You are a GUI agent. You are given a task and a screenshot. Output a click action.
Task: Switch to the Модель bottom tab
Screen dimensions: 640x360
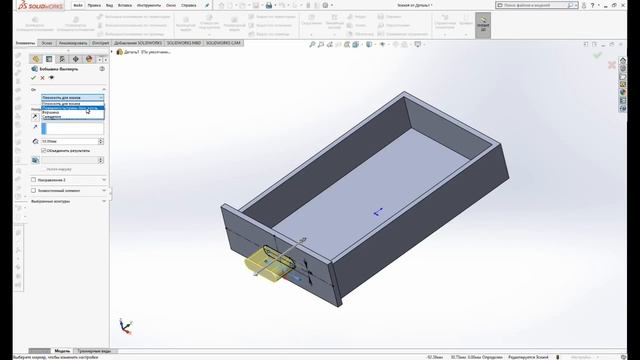(62, 351)
